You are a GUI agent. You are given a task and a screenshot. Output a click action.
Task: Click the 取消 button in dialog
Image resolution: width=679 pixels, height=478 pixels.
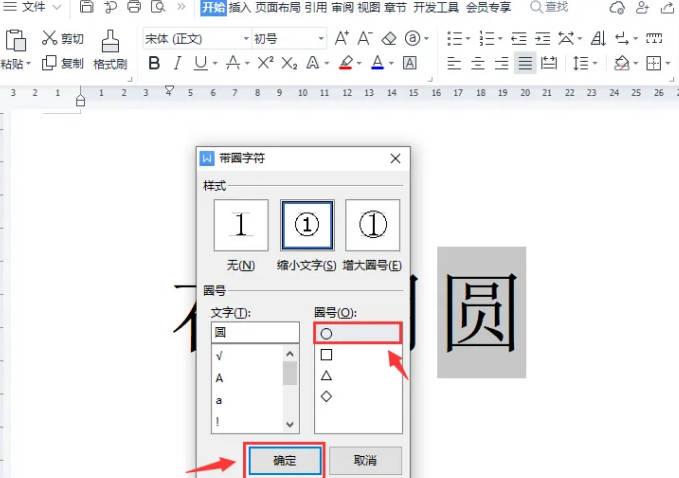[365, 461]
